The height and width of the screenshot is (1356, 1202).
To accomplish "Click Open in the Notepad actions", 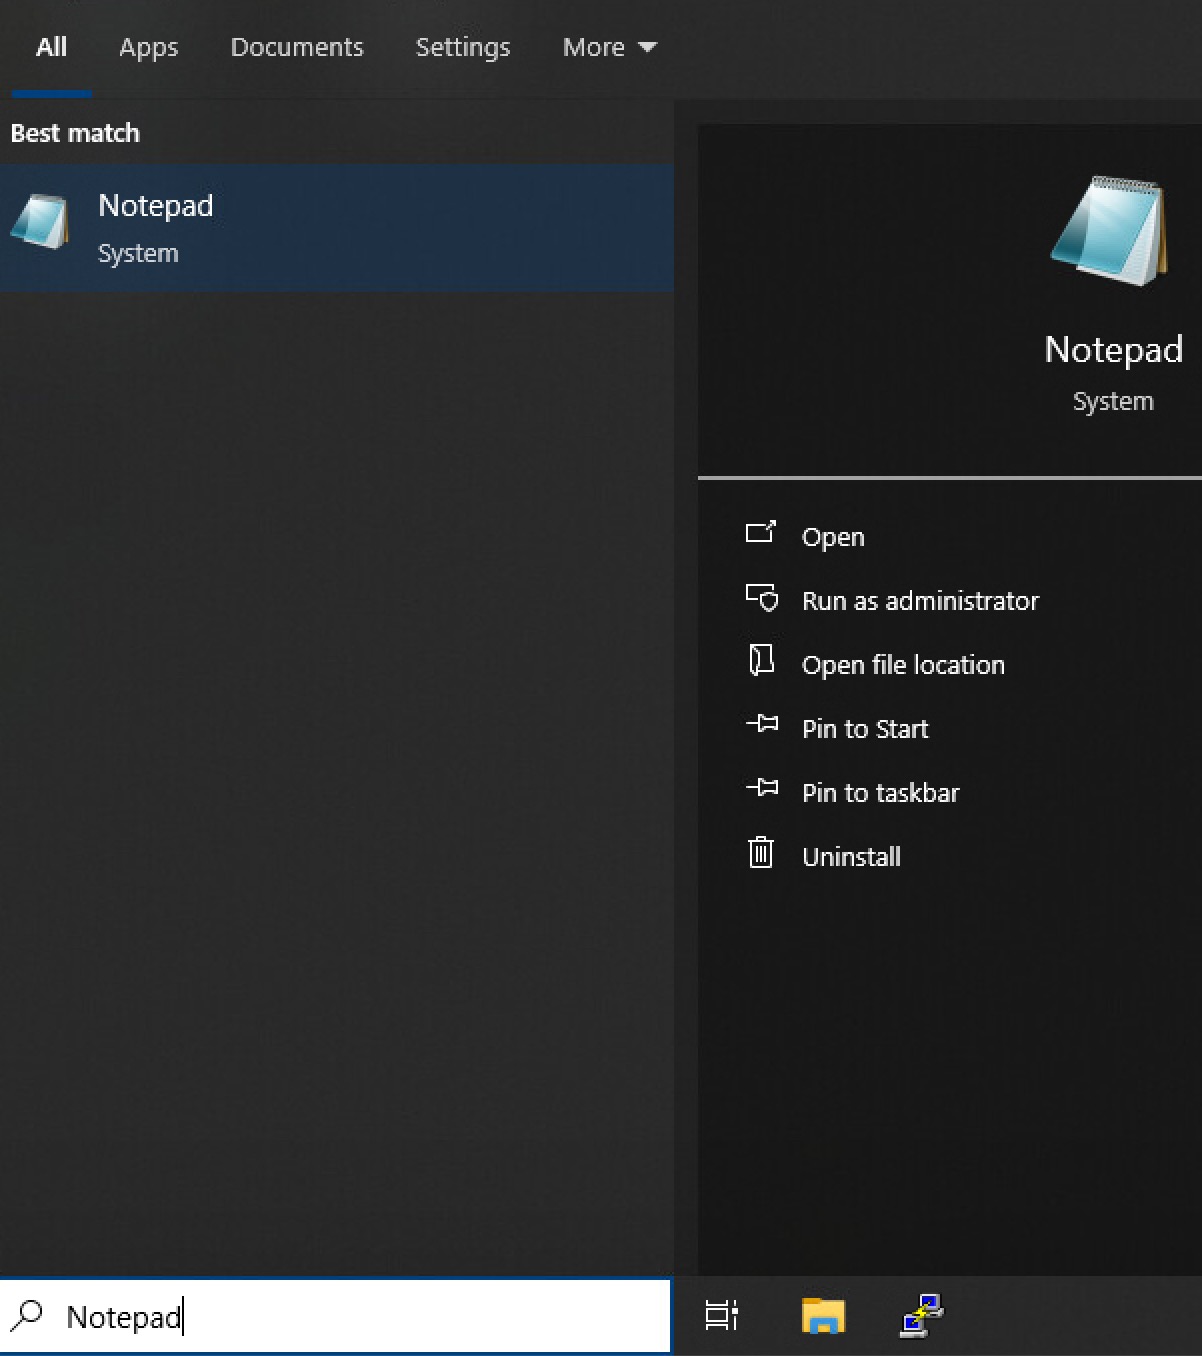I will click(833, 537).
